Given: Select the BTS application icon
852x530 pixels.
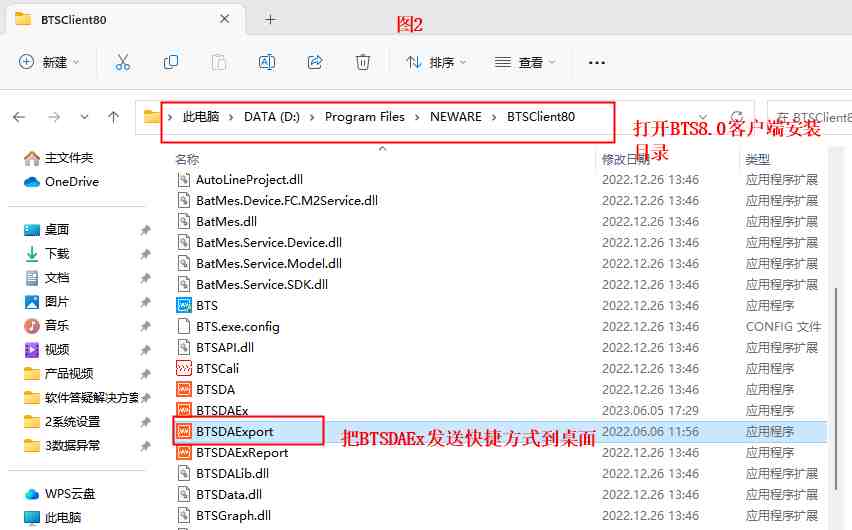Looking at the screenshot, I should pos(184,305).
